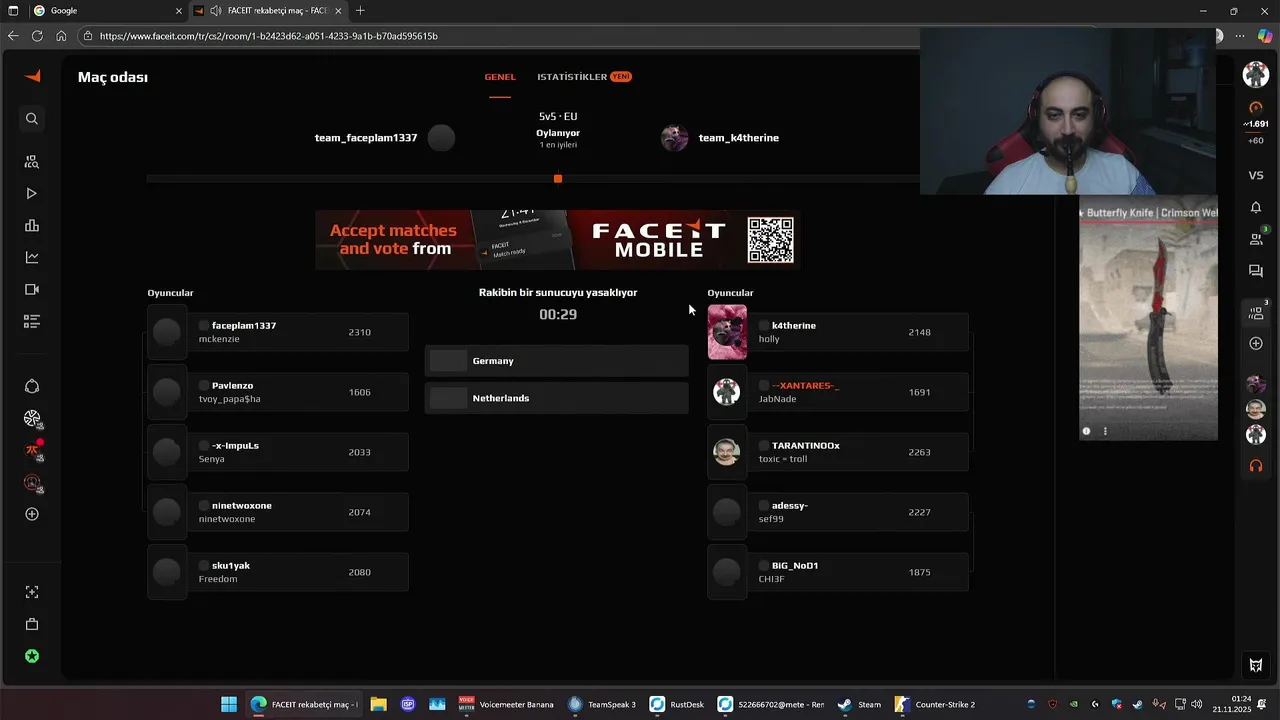Viewport: 1280px width, 720px height.
Task: Open team_k4therine team header
Action: (720, 138)
